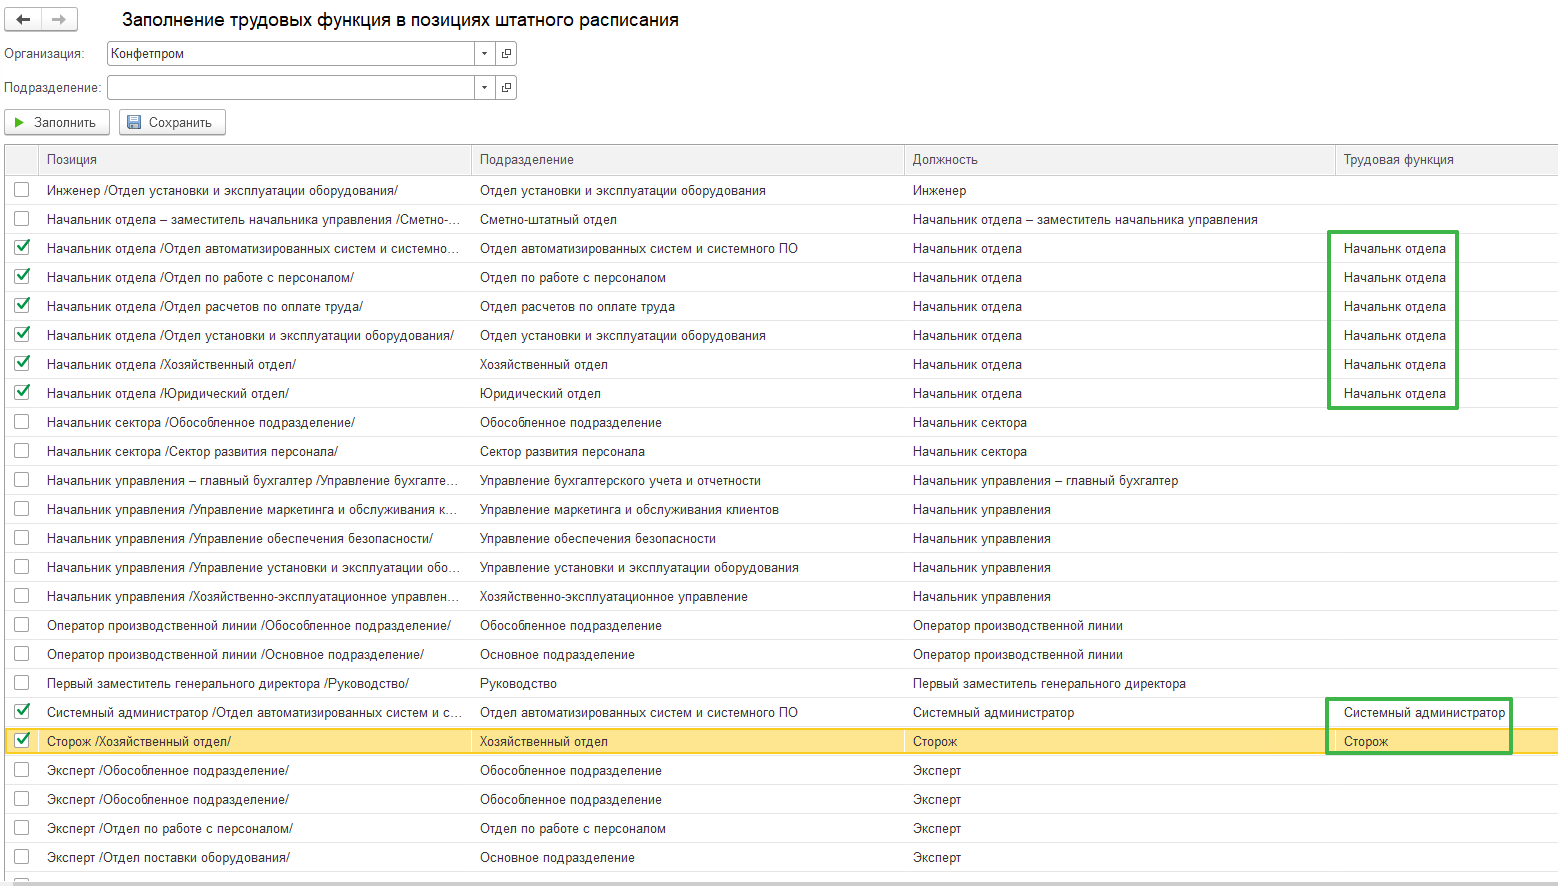The image size is (1558, 886).
Task: Go back with the left arrow button
Action: click(23, 19)
